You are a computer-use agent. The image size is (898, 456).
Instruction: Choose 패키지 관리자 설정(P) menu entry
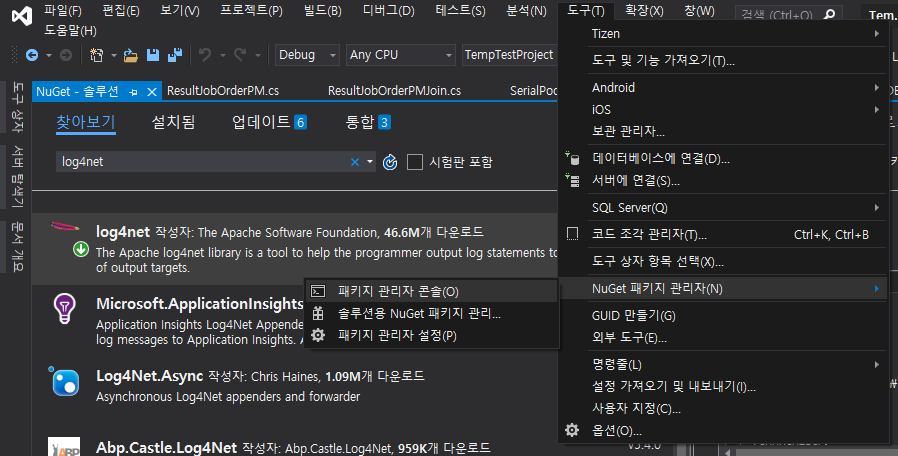432,335
